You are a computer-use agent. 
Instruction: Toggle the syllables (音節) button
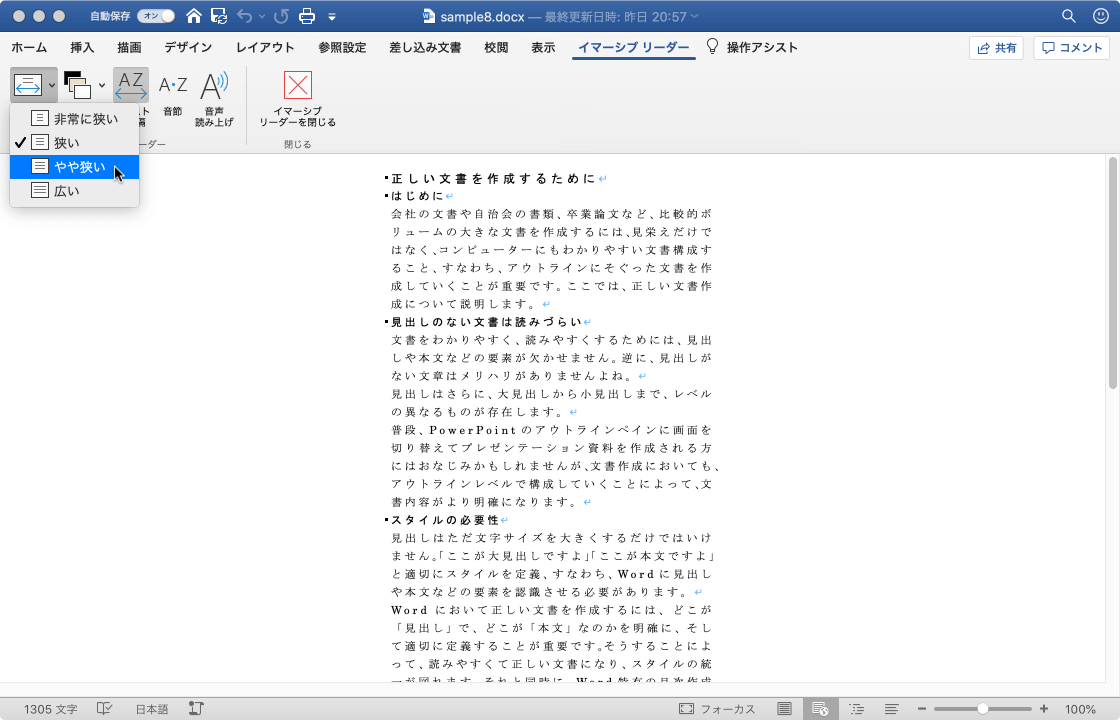(173, 94)
